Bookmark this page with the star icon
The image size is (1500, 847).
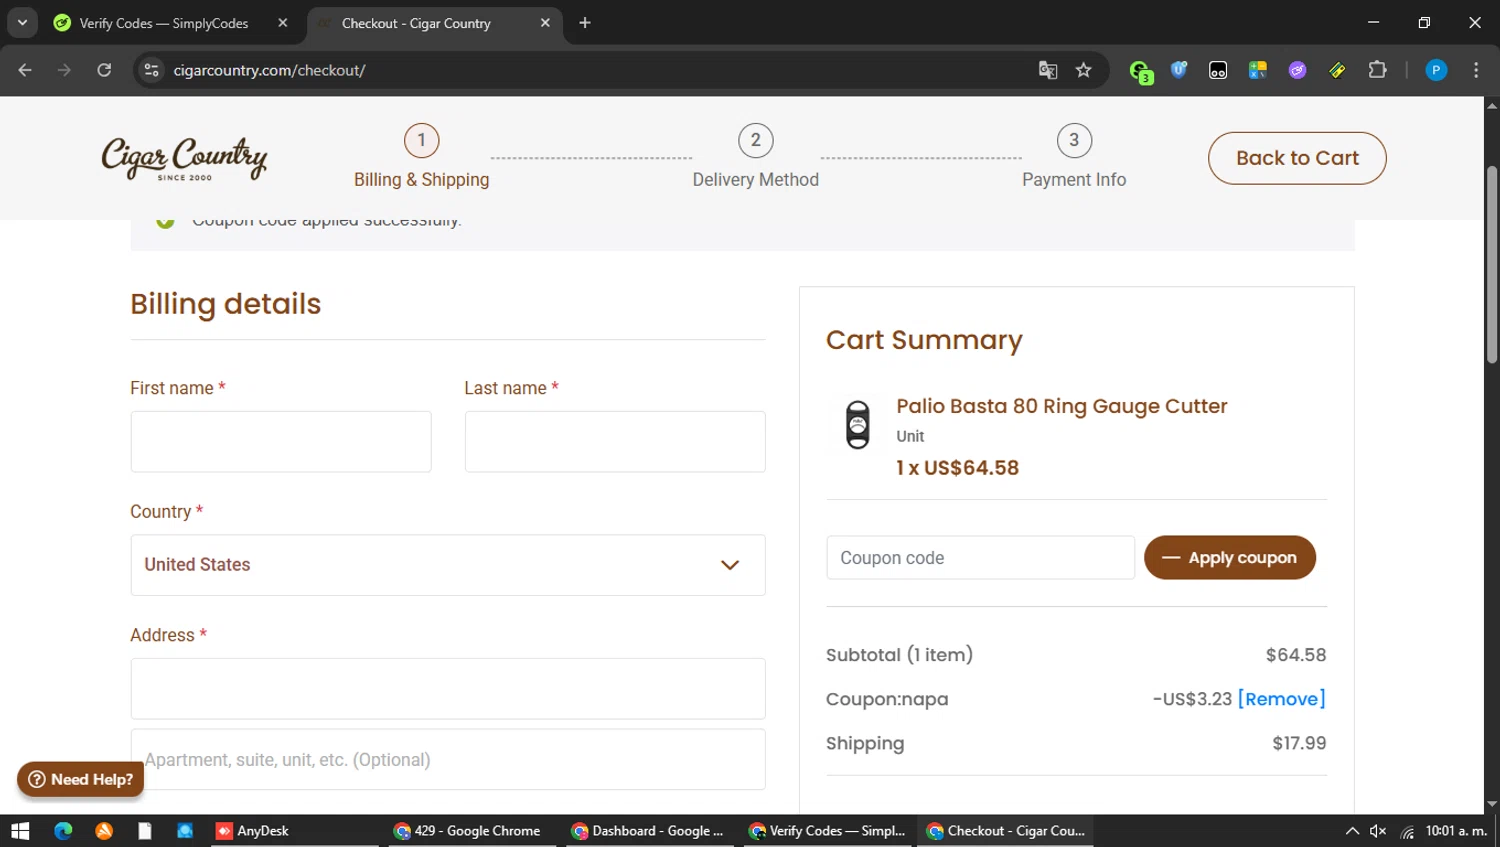tap(1083, 70)
